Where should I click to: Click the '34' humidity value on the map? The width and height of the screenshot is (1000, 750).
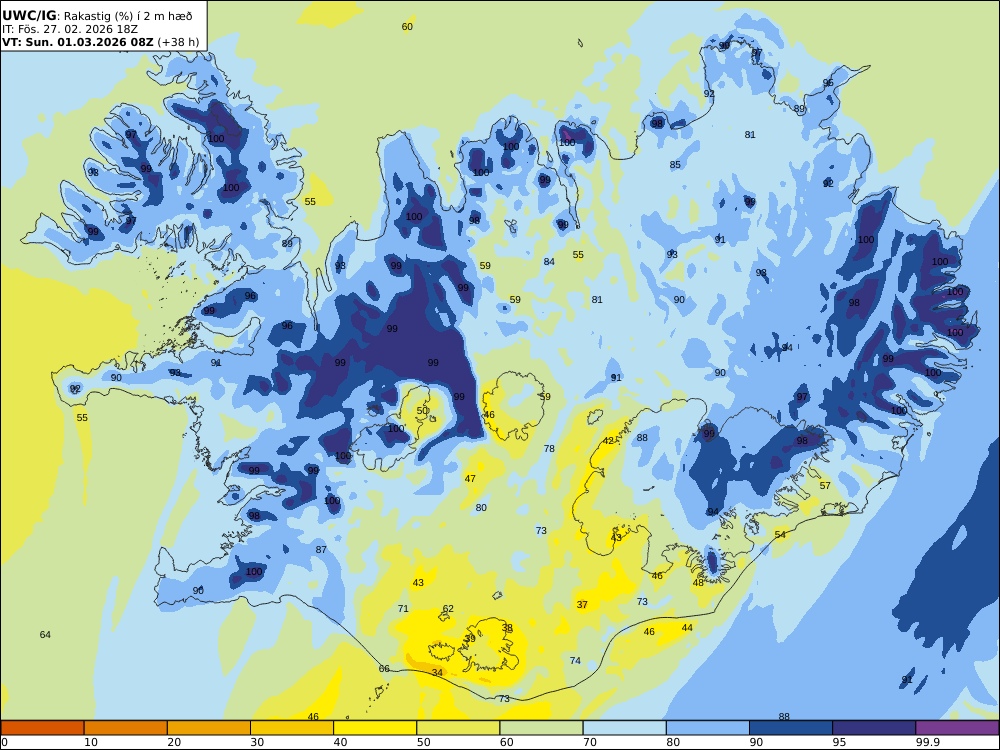[x=437, y=673]
